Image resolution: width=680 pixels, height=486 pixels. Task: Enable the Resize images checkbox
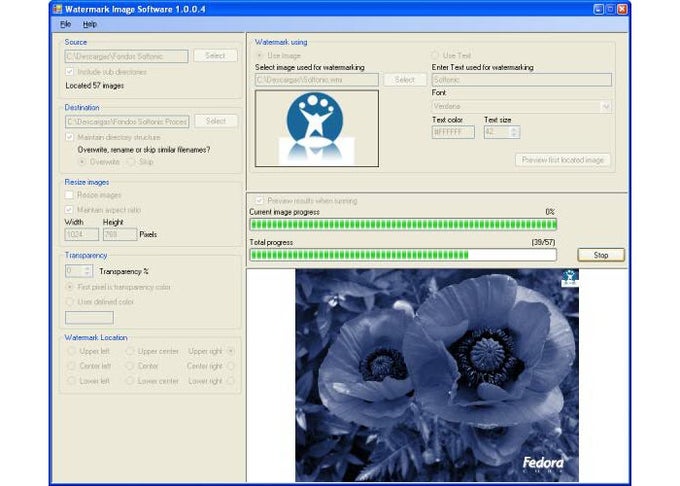[x=69, y=195]
